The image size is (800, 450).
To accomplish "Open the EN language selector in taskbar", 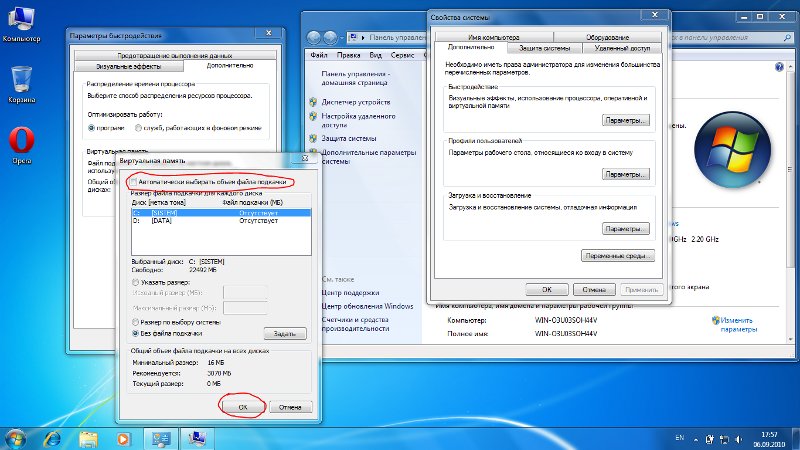I will click(x=680, y=438).
